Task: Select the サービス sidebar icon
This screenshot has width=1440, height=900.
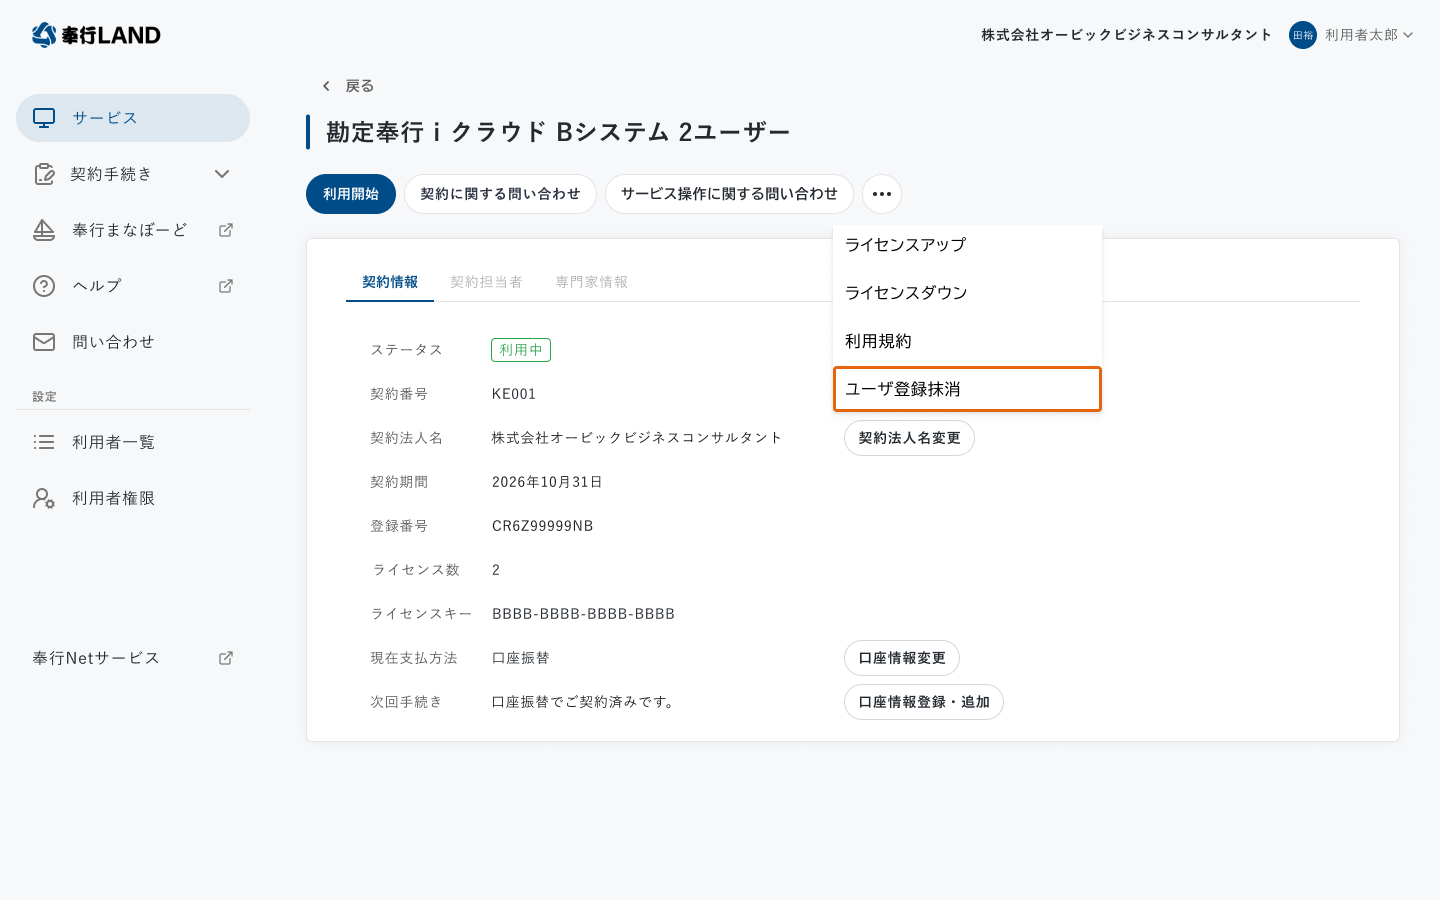Action: [x=43, y=117]
